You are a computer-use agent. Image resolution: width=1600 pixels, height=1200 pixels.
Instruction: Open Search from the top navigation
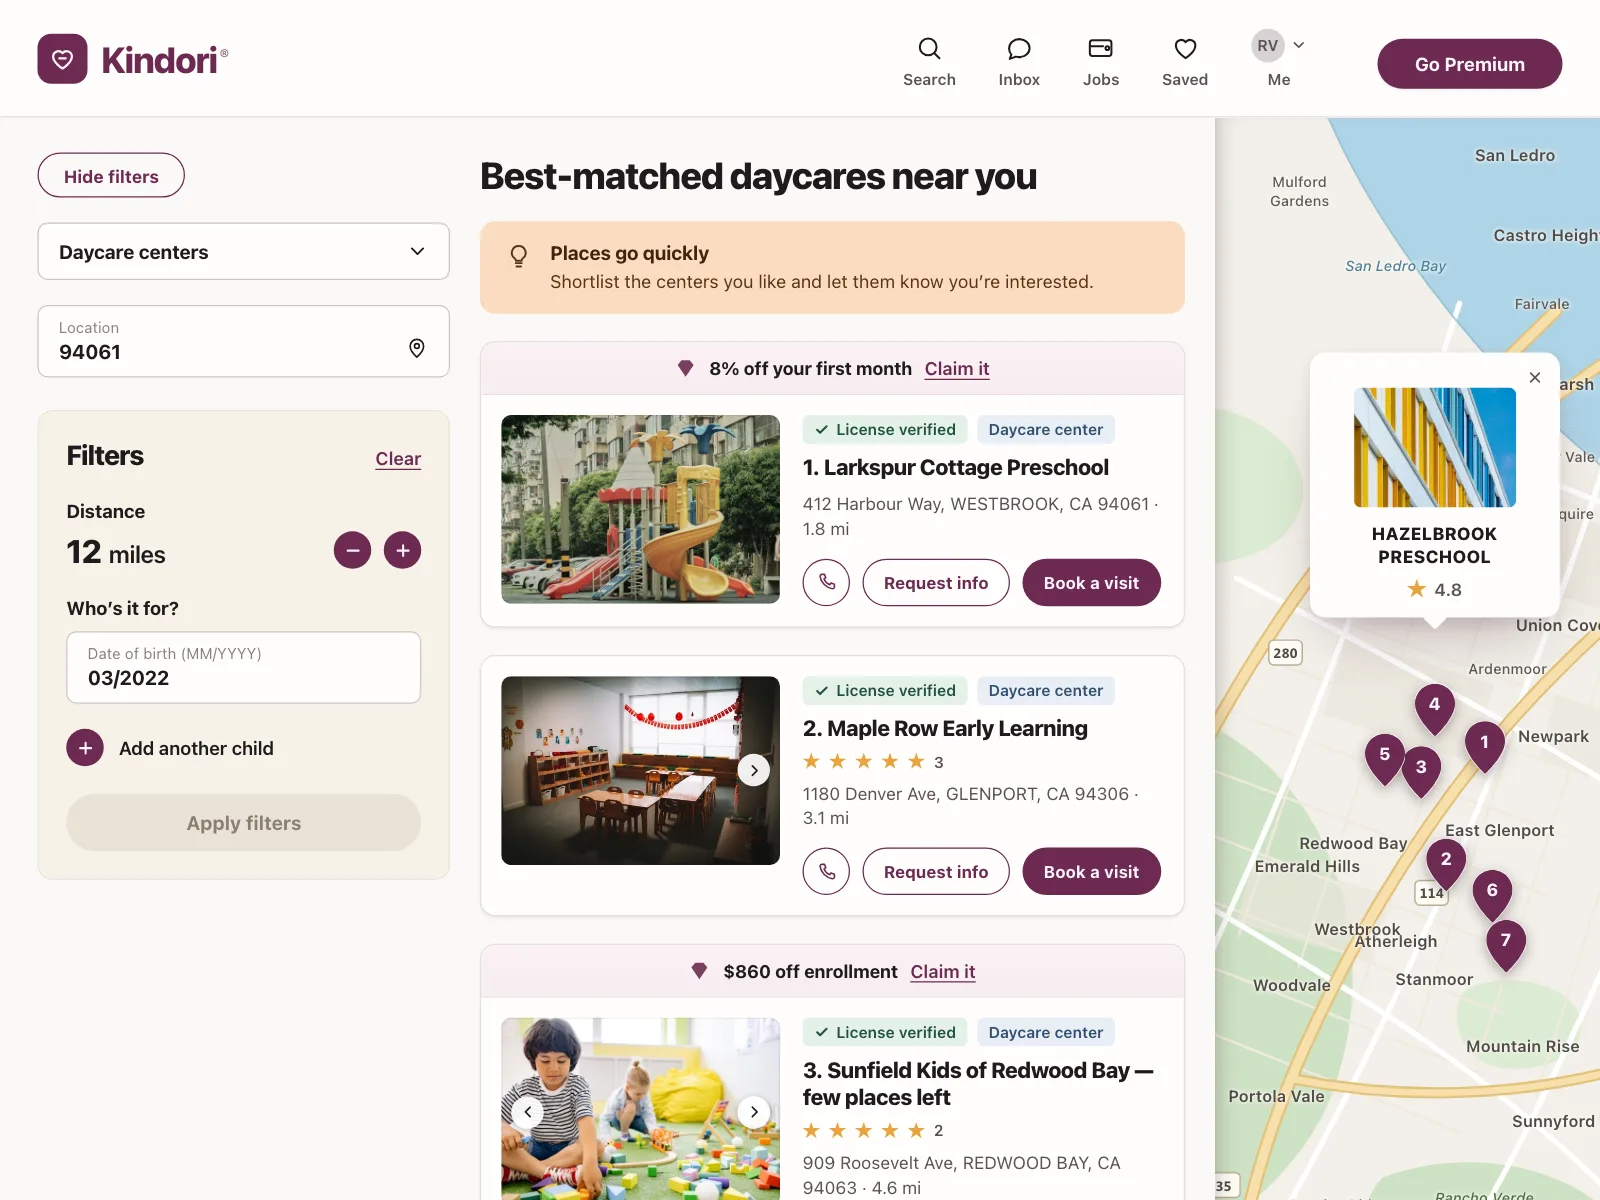click(x=929, y=62)
